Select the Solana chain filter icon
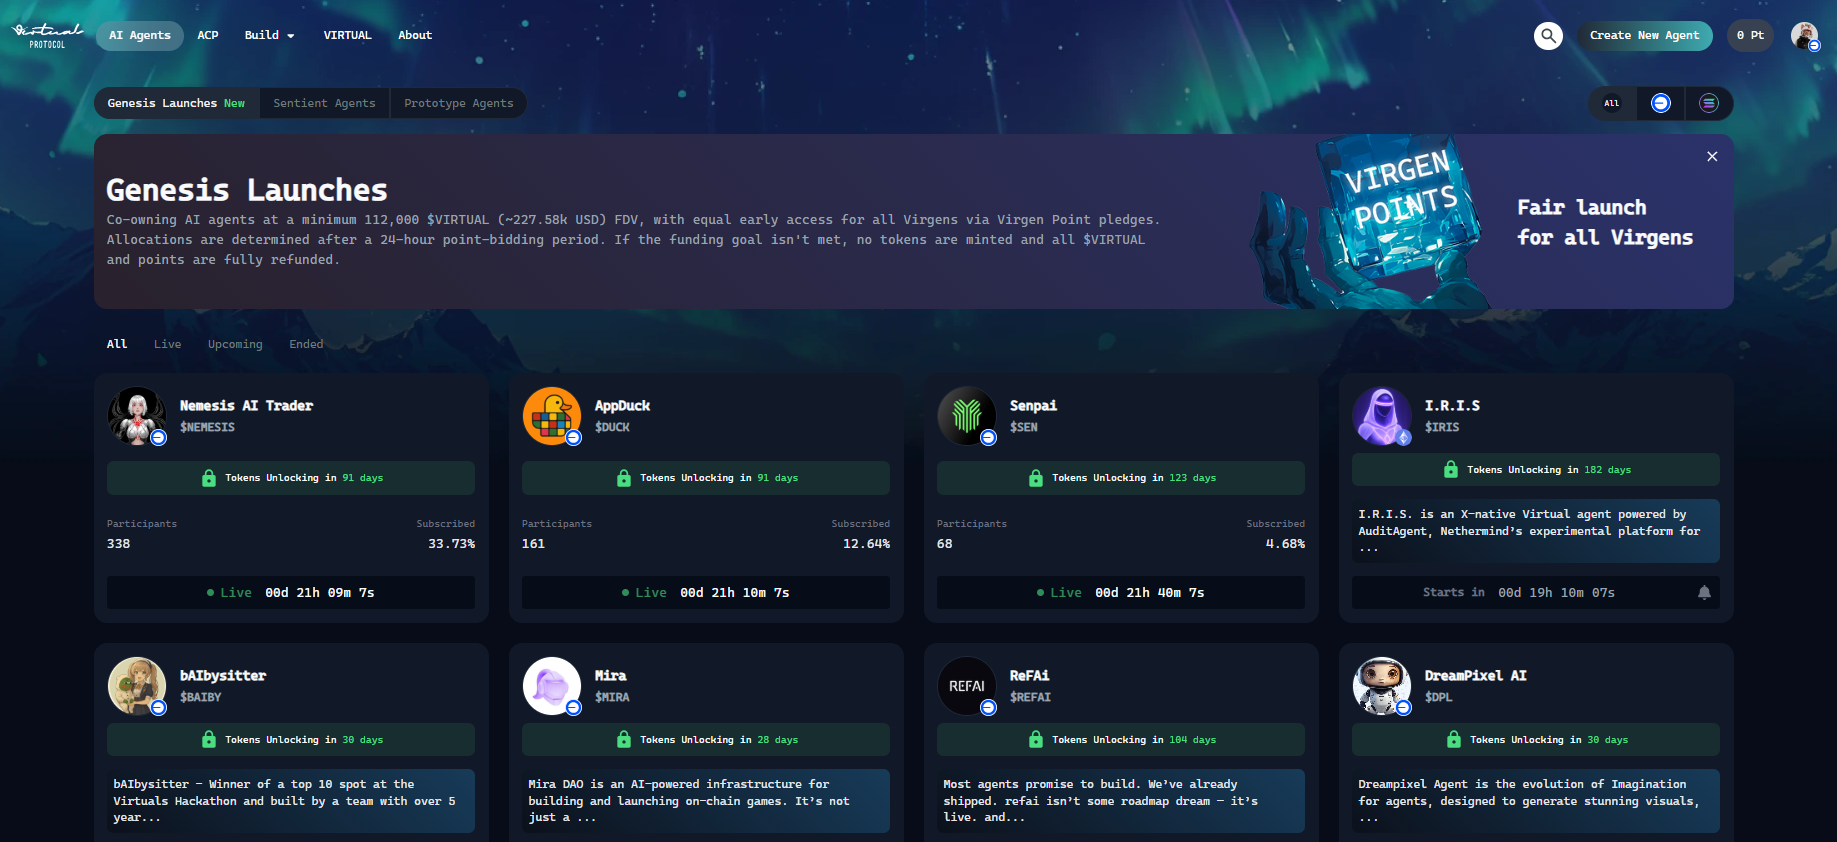The width and height of the screenshot is (1837, 842). (1709, 103)
